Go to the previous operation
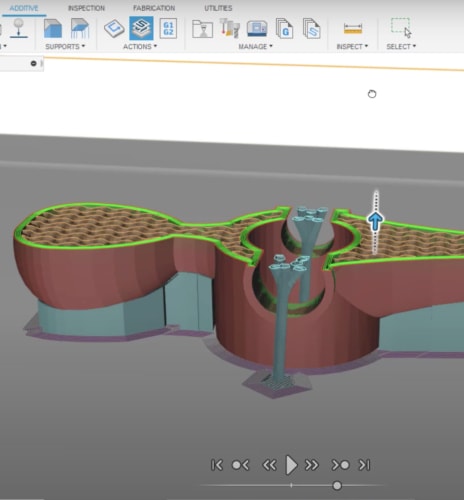The height and width of the screenshot is (500, 464). (x=240, y=465)
